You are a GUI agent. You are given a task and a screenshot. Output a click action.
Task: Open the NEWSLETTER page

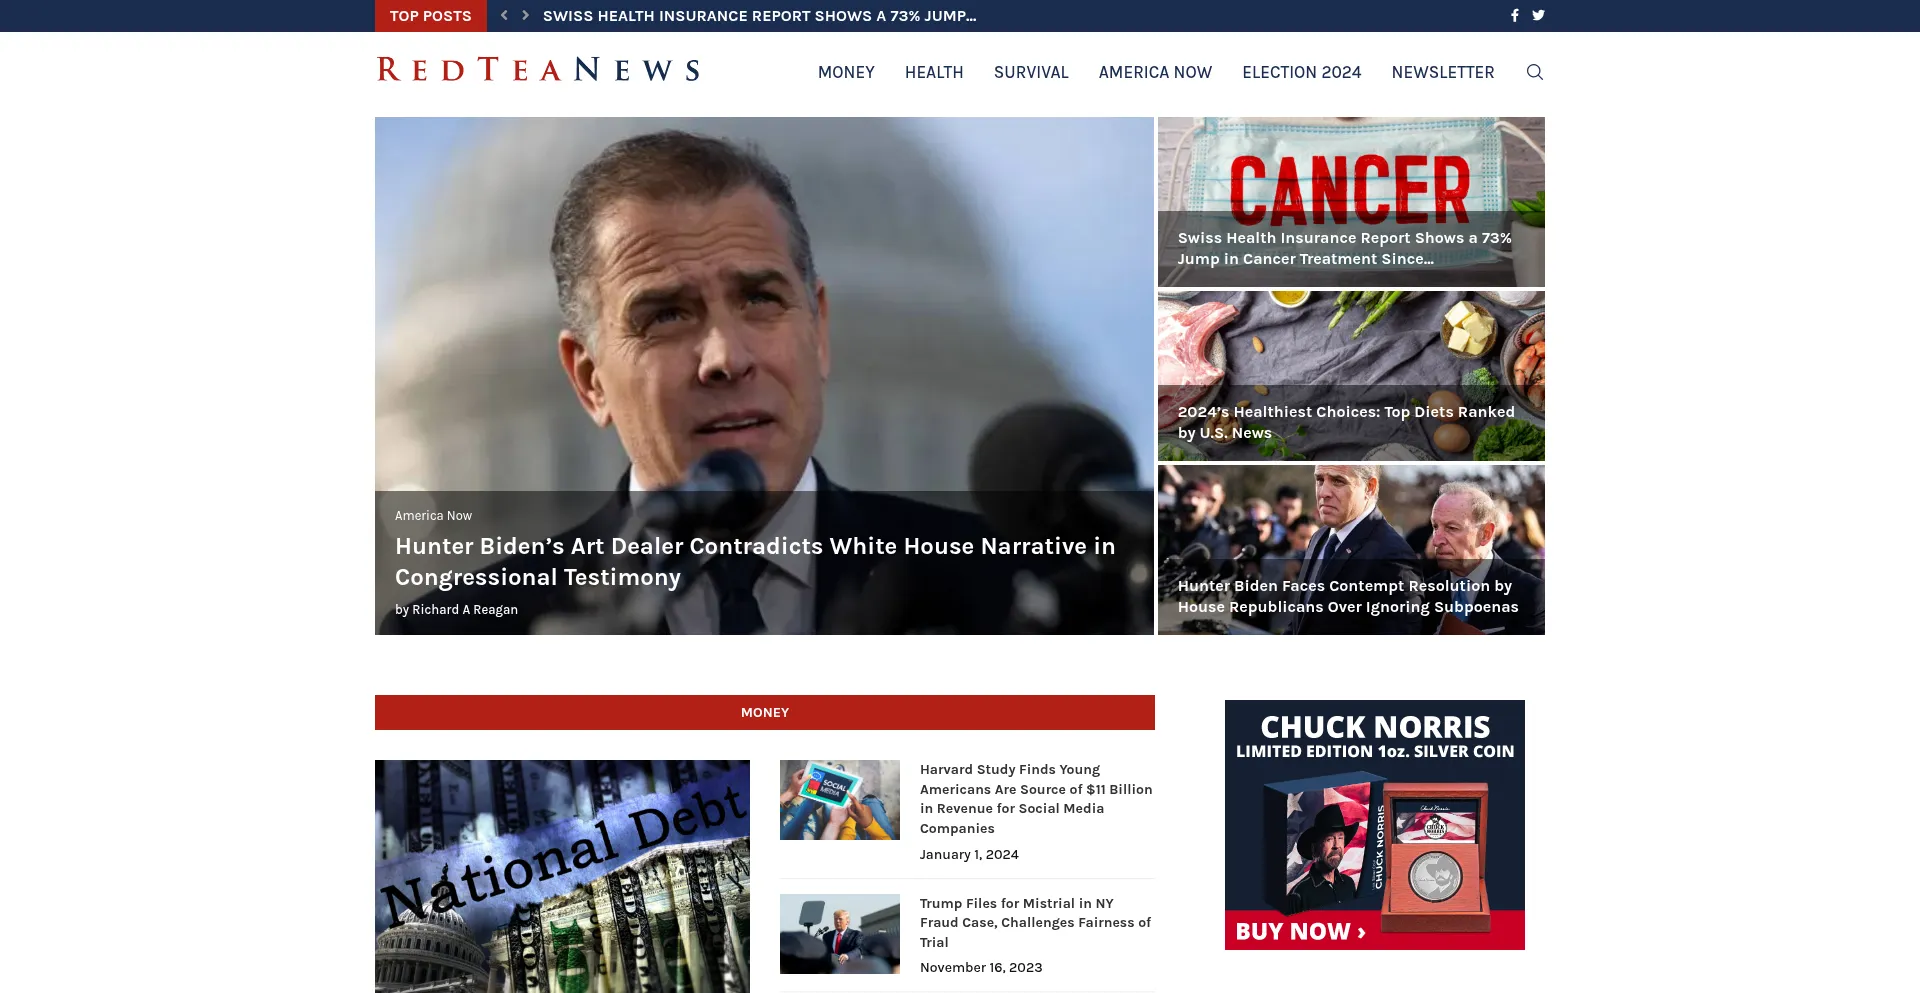[1442, 72]
